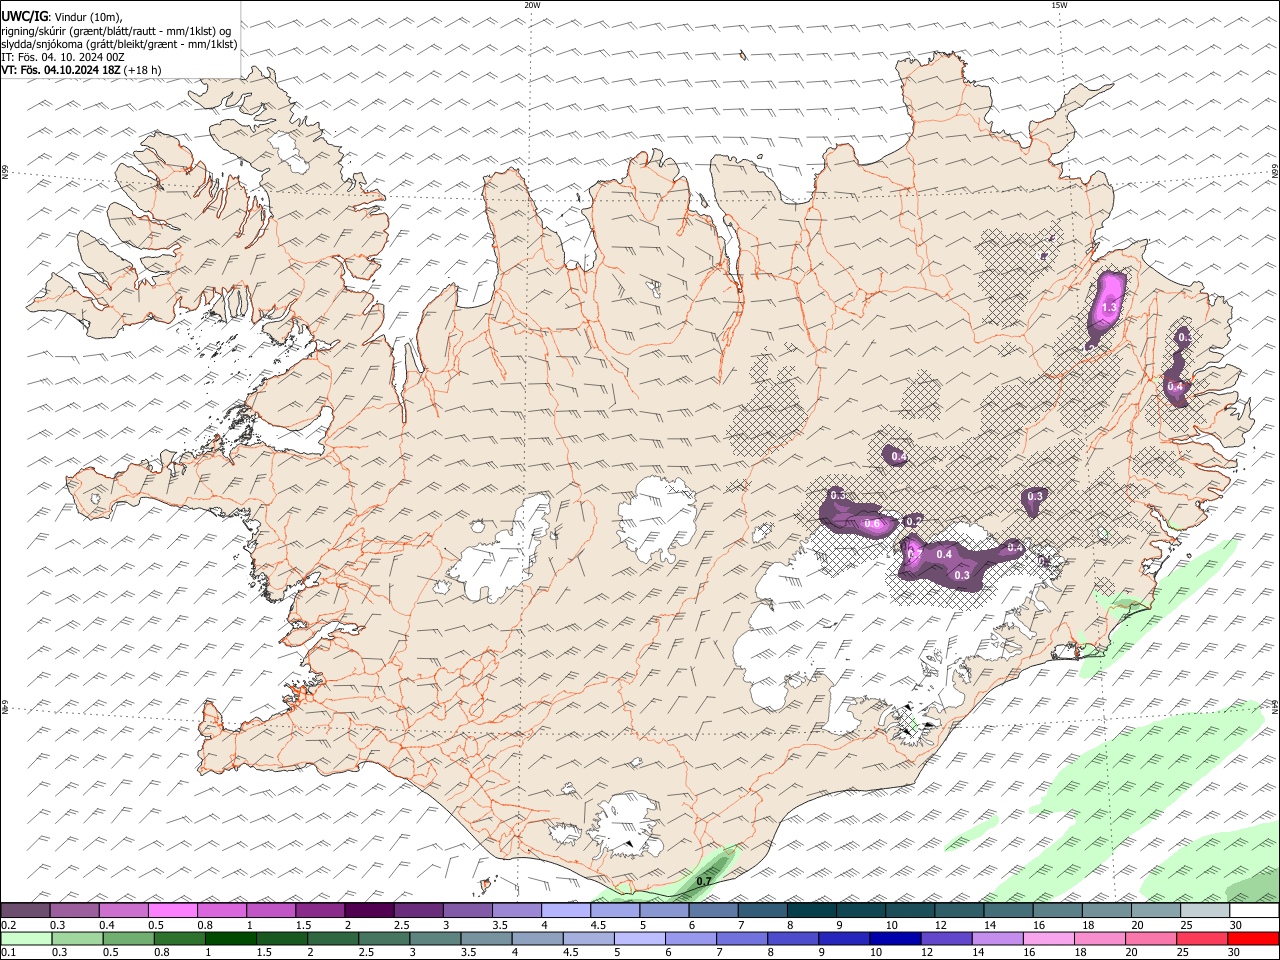Select the pale green 0.1 swatch in bottom row
This screenshot has height=960, width=1280.
click(x=26, y=939)
